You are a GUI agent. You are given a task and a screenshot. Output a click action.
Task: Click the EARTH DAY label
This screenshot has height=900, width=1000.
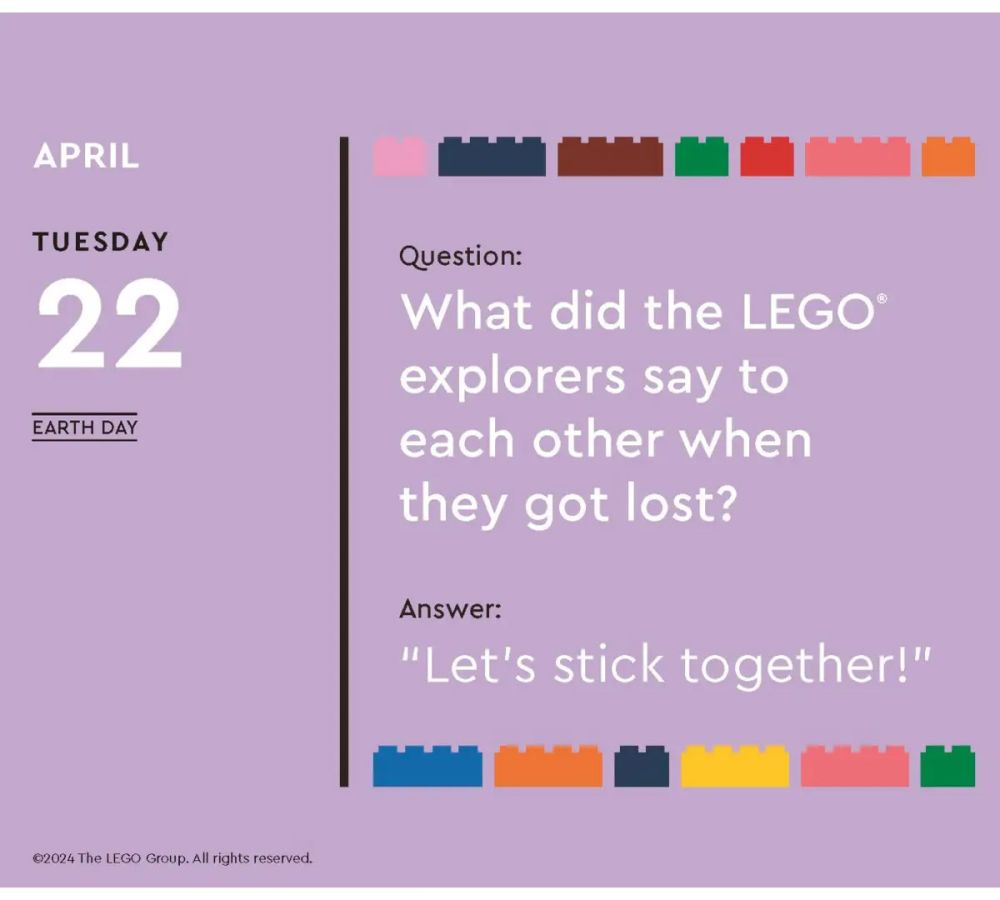pyautogui.click(x=85, y=427)
